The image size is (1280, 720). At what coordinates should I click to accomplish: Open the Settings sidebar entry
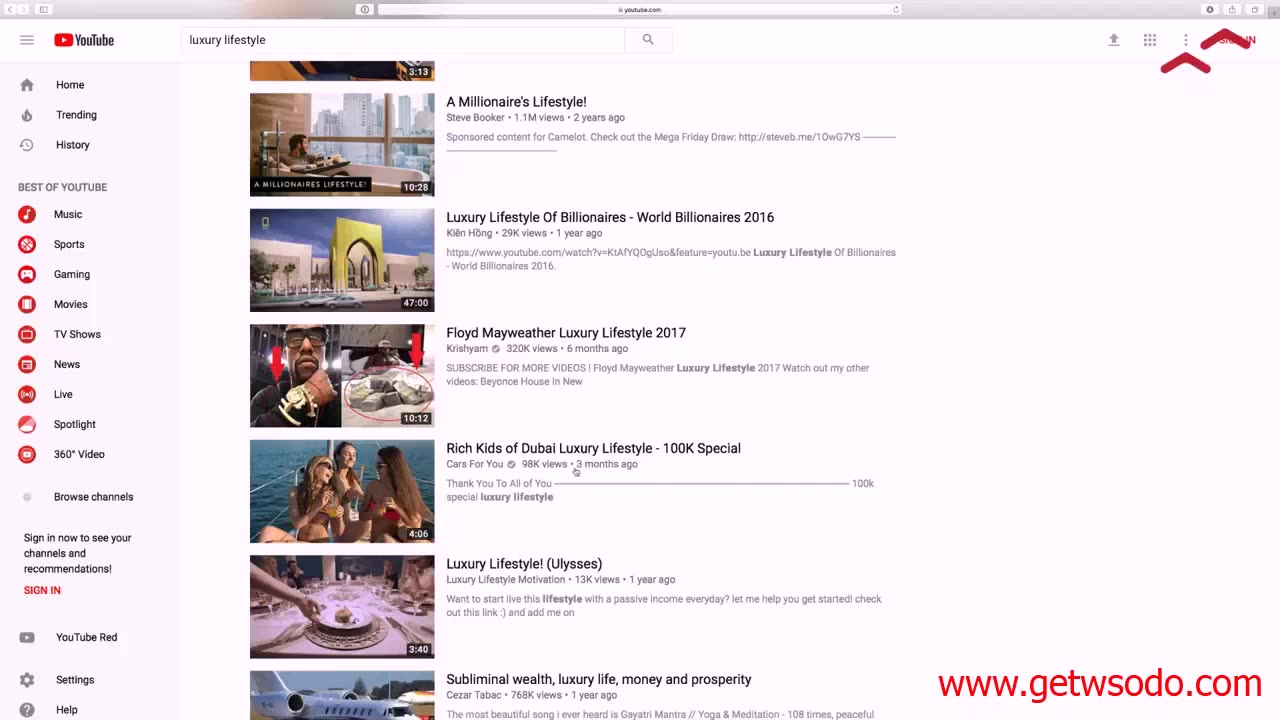(75, 680)
